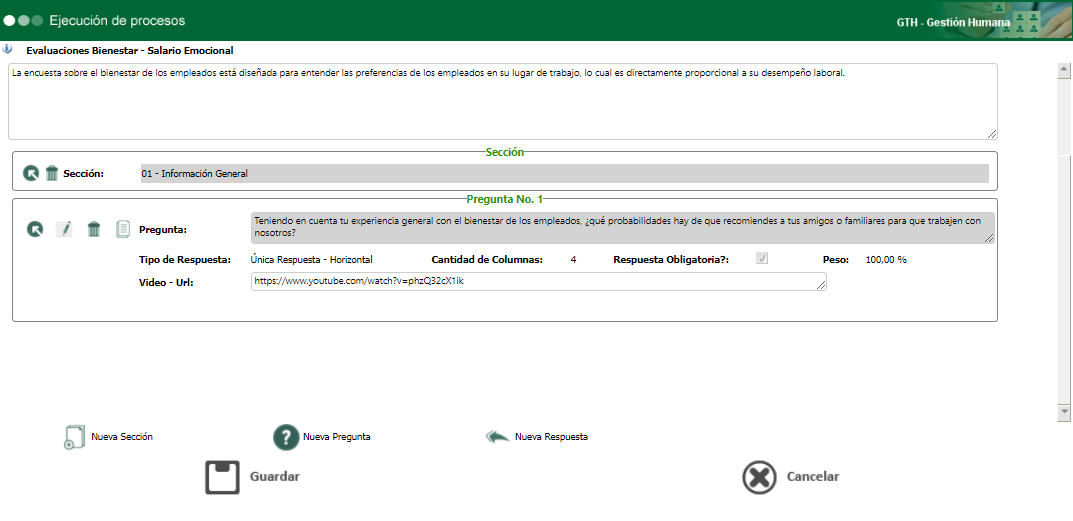
Task: Open the question document icon
Action: [x=122, y=229]
